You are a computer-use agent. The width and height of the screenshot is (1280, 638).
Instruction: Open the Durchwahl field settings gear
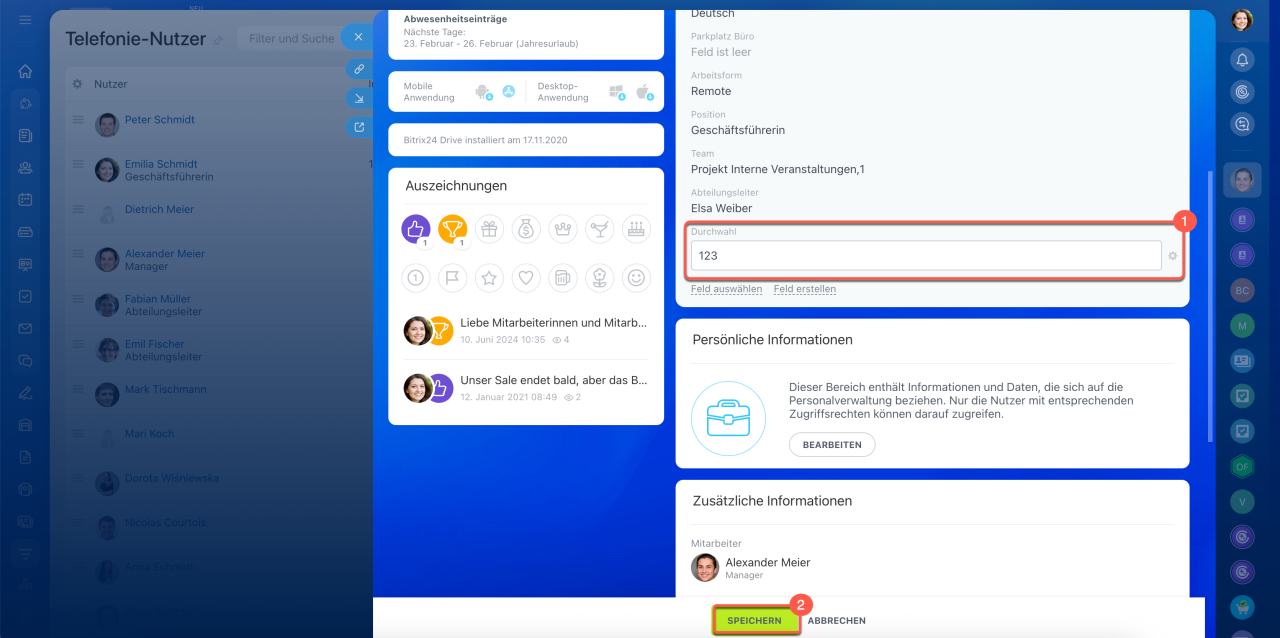click(x=1173, y=256)
